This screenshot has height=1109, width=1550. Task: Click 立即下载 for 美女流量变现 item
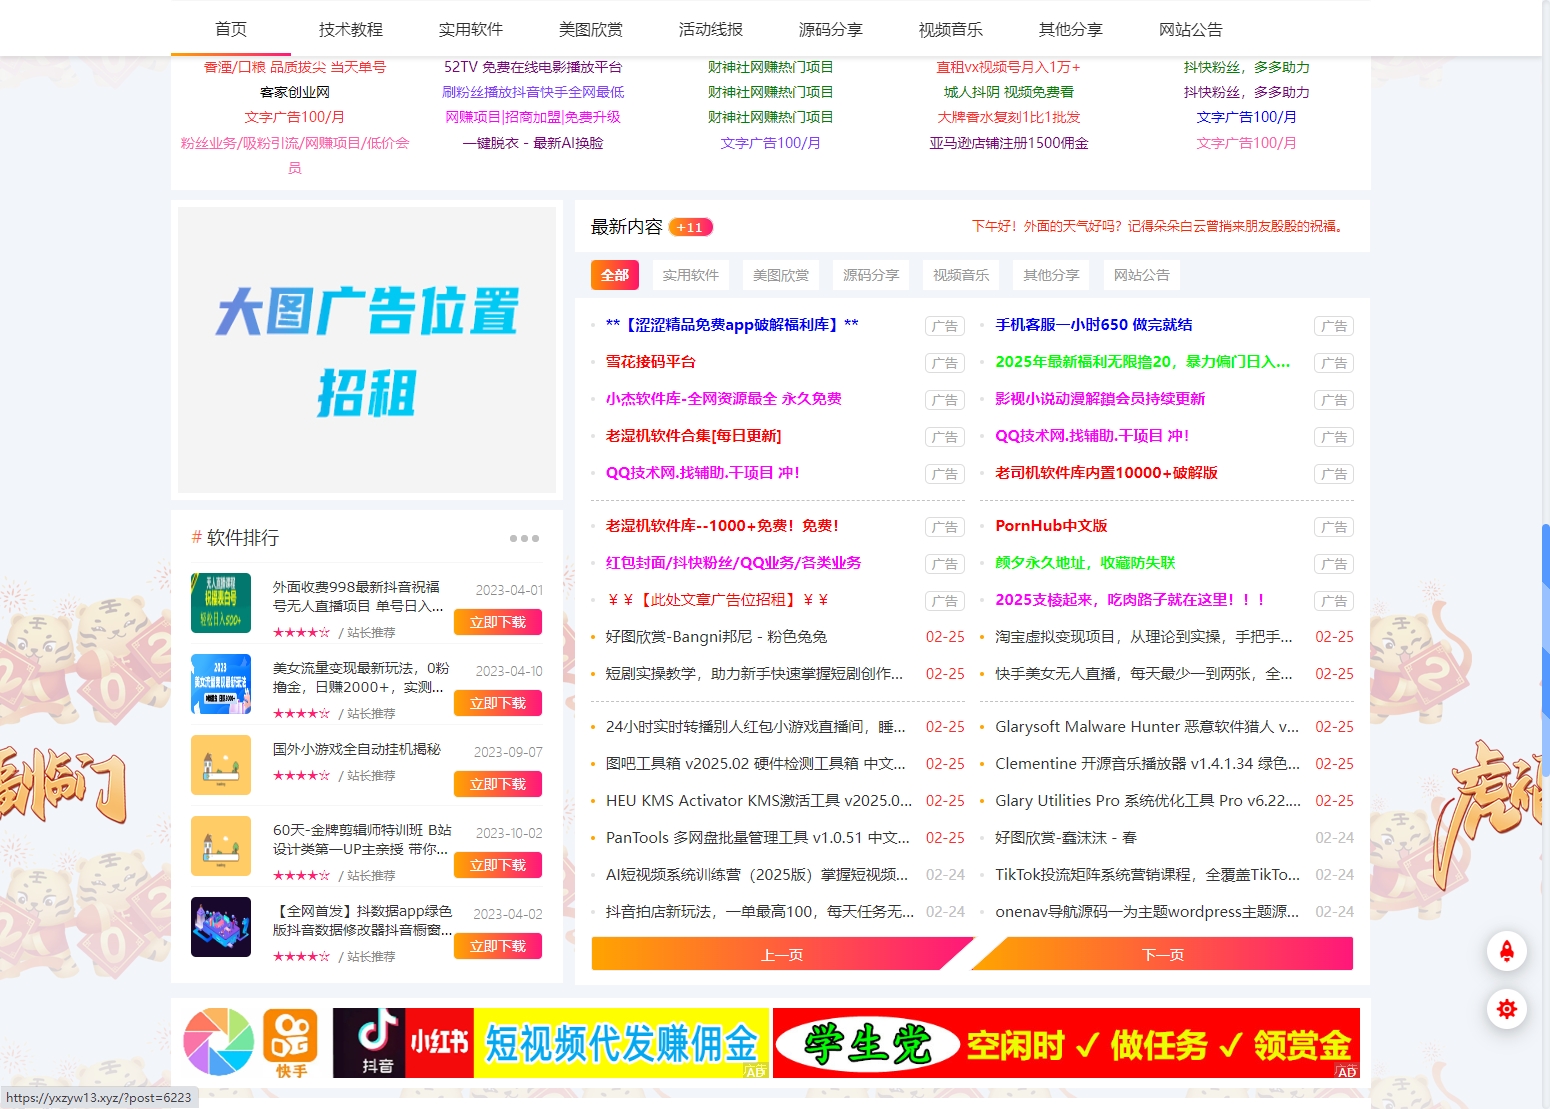pyautogui.click(x=498, y=703)
